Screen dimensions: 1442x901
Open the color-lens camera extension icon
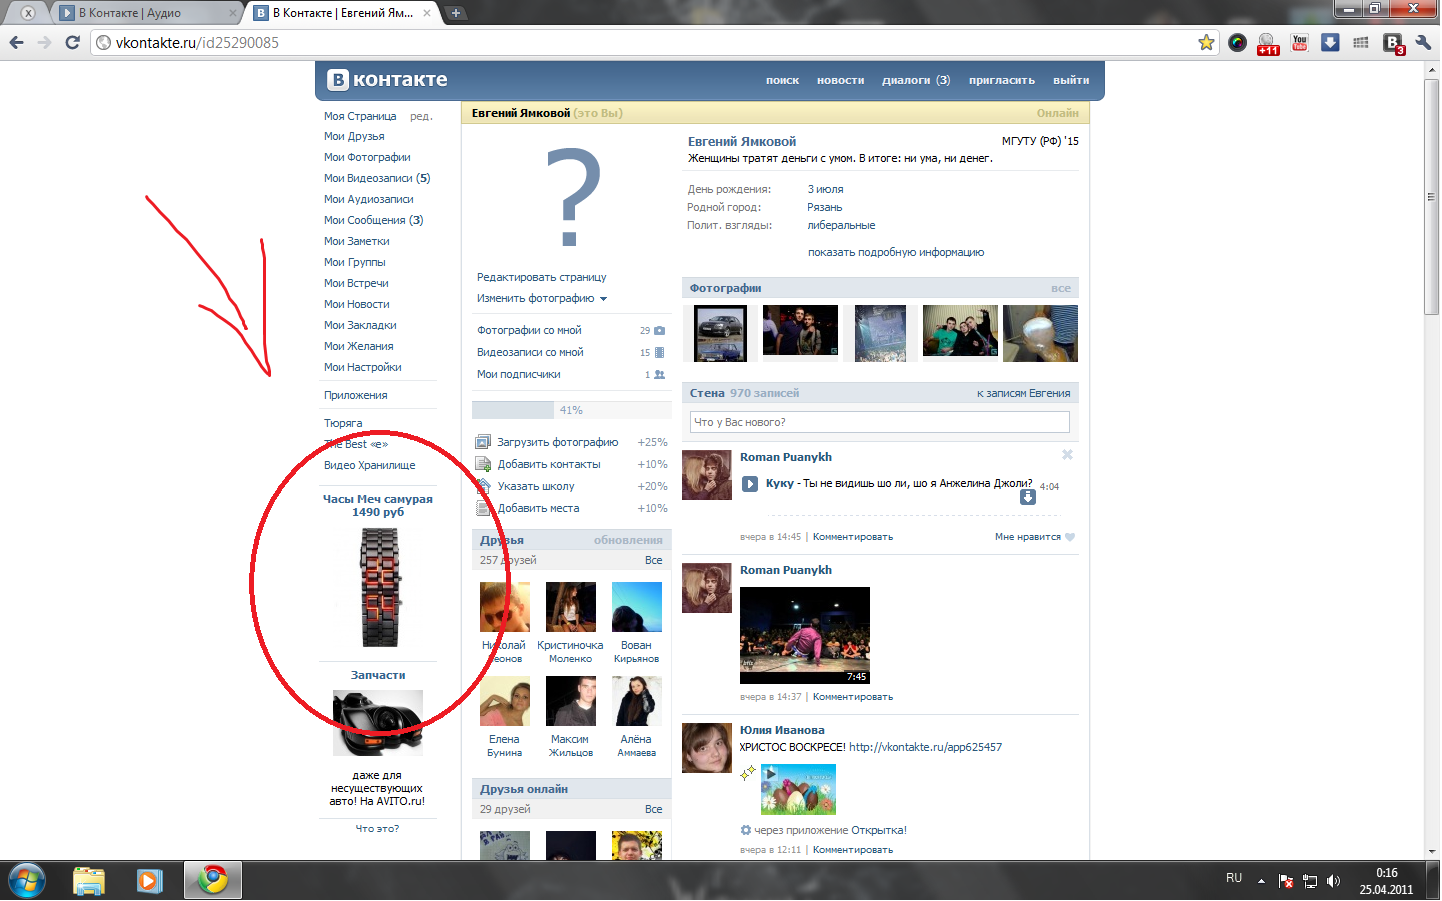(1237, 42)
